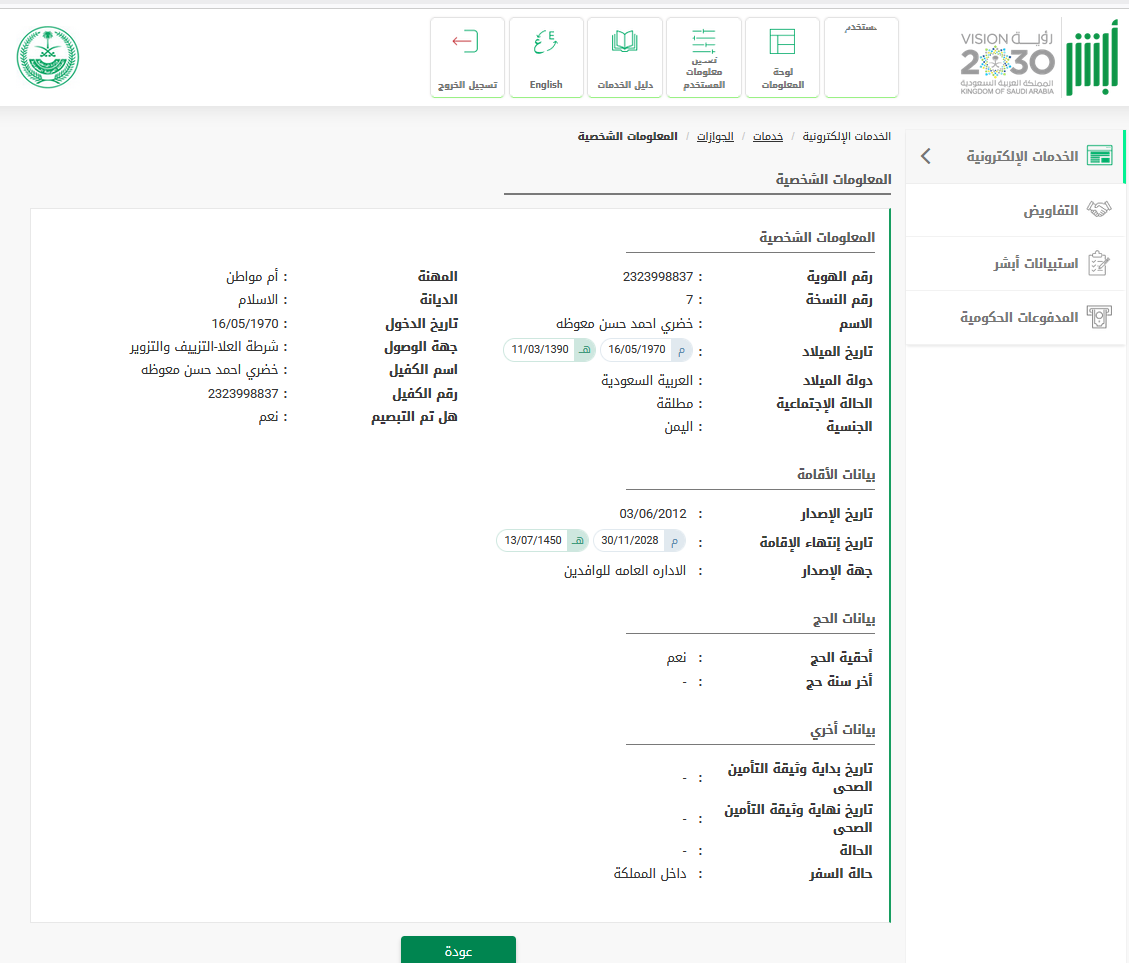
Task: Click the مستخدم user profile box
Action: (x=861, y=57)
